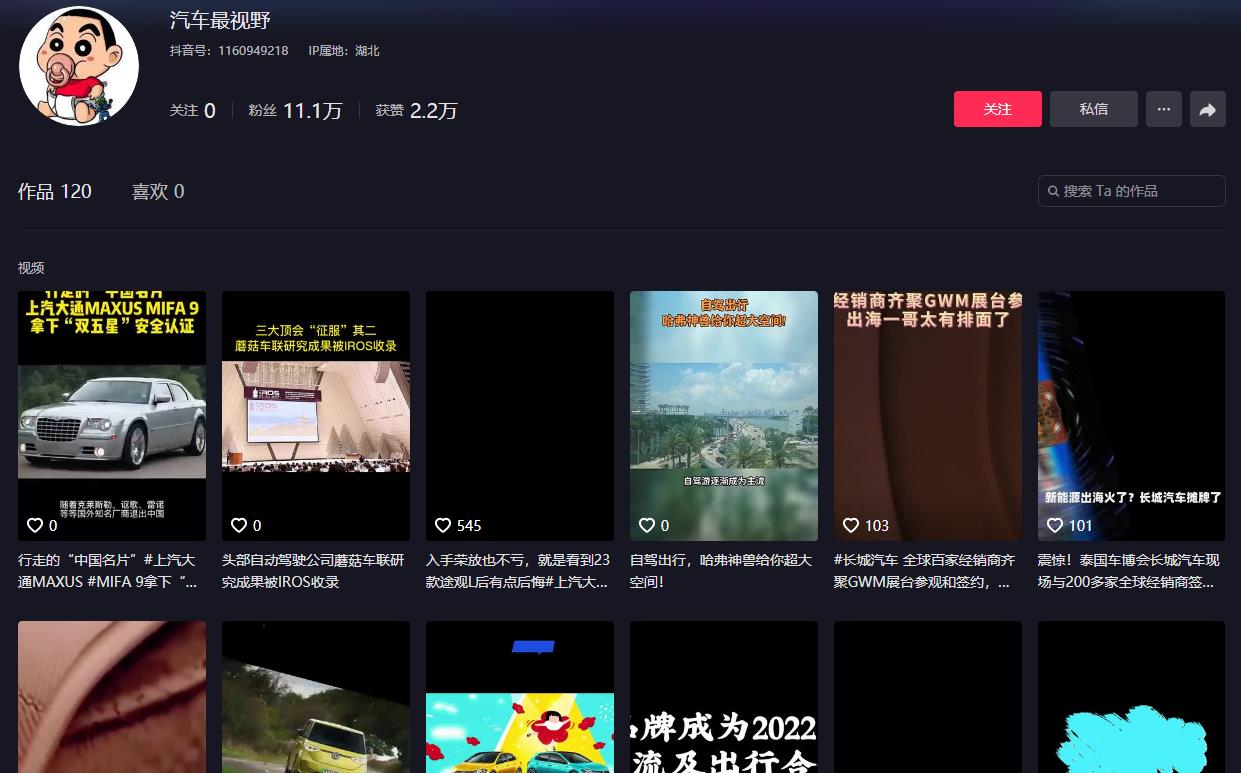Click the 获赞 2.2万 likes count
Image resolution: width=1241 pixels, height=773 pixels.
417,110
